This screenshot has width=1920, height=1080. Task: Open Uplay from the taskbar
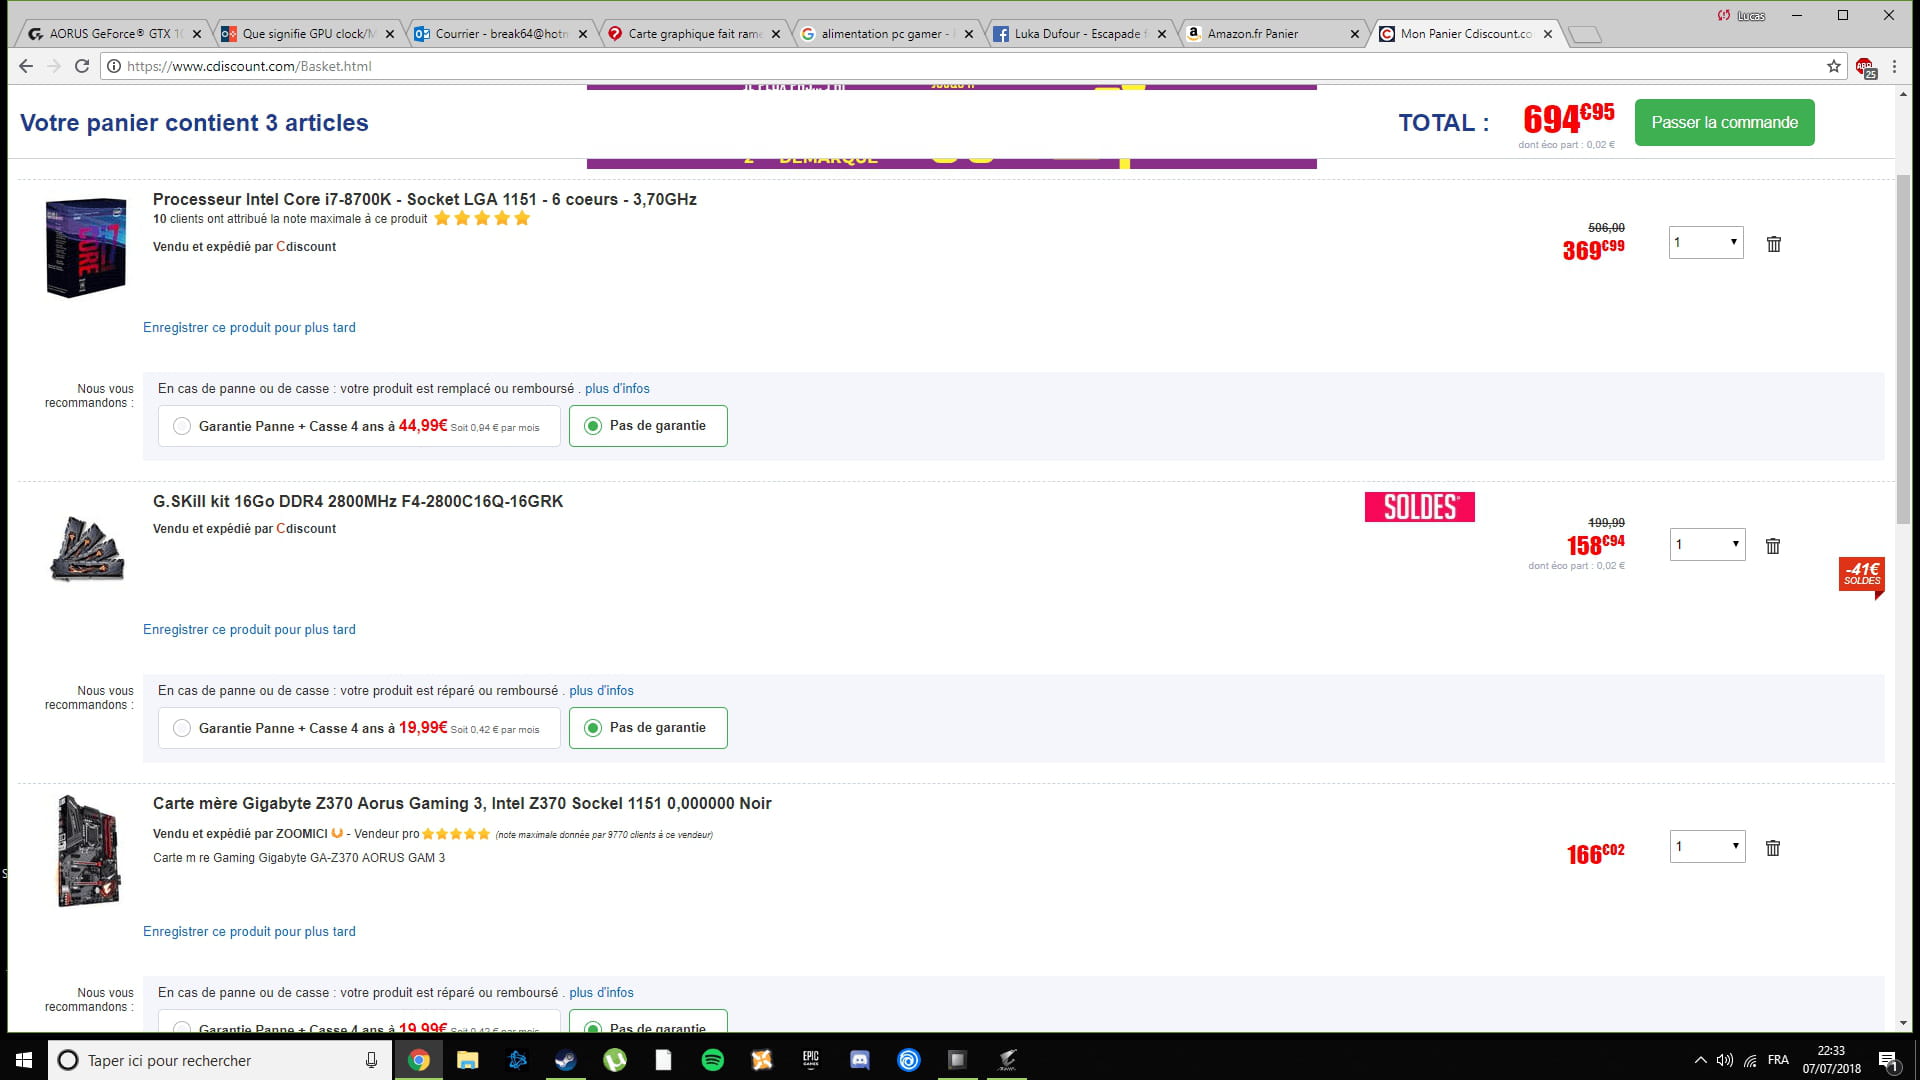coord(908,1060)
